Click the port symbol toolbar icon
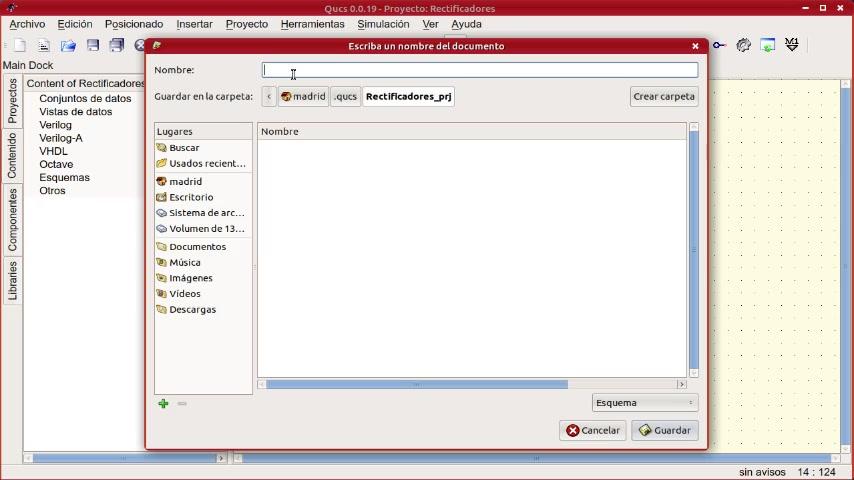 tap(719, 45)
